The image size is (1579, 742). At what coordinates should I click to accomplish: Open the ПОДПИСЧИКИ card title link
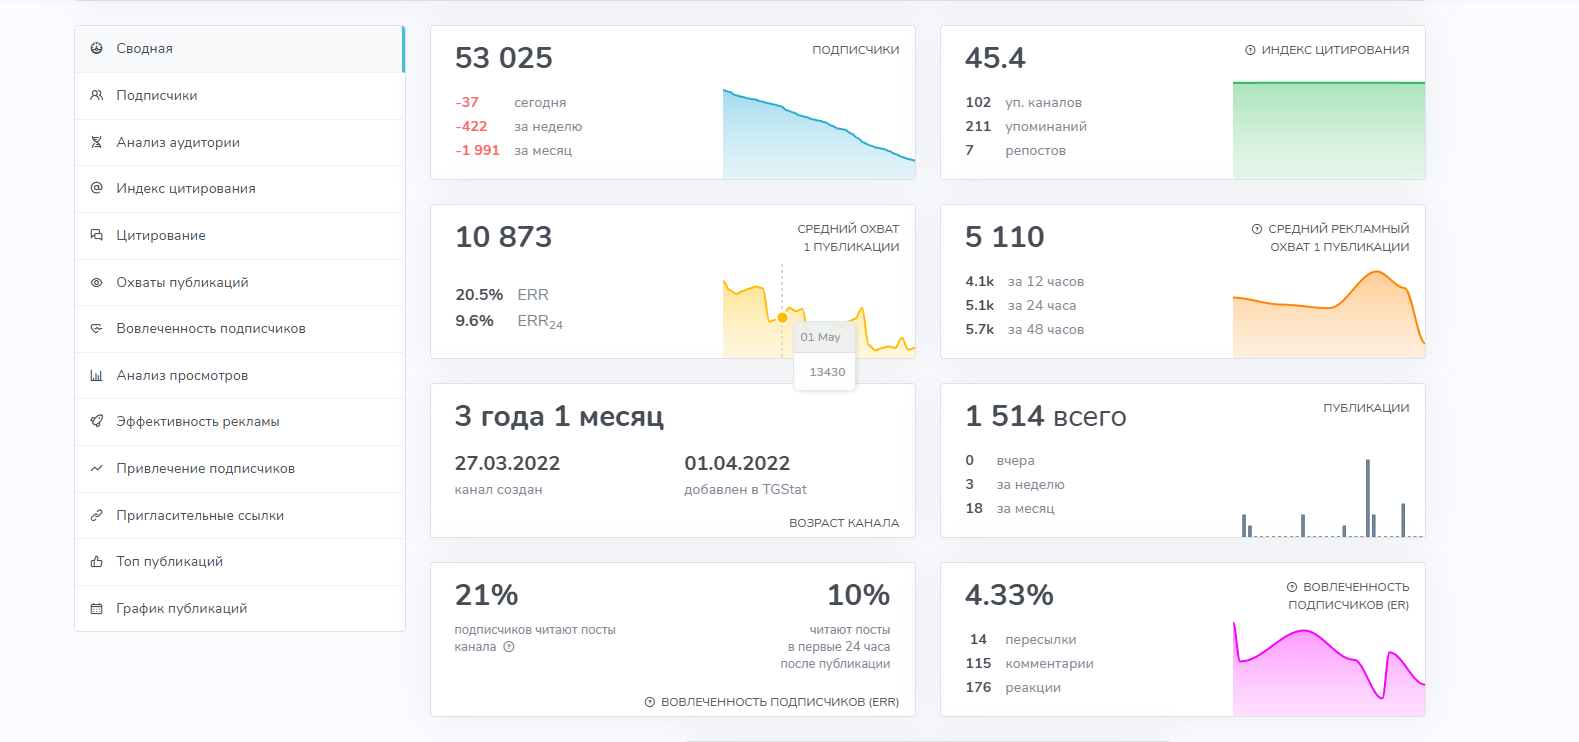(x=855, y=50)
